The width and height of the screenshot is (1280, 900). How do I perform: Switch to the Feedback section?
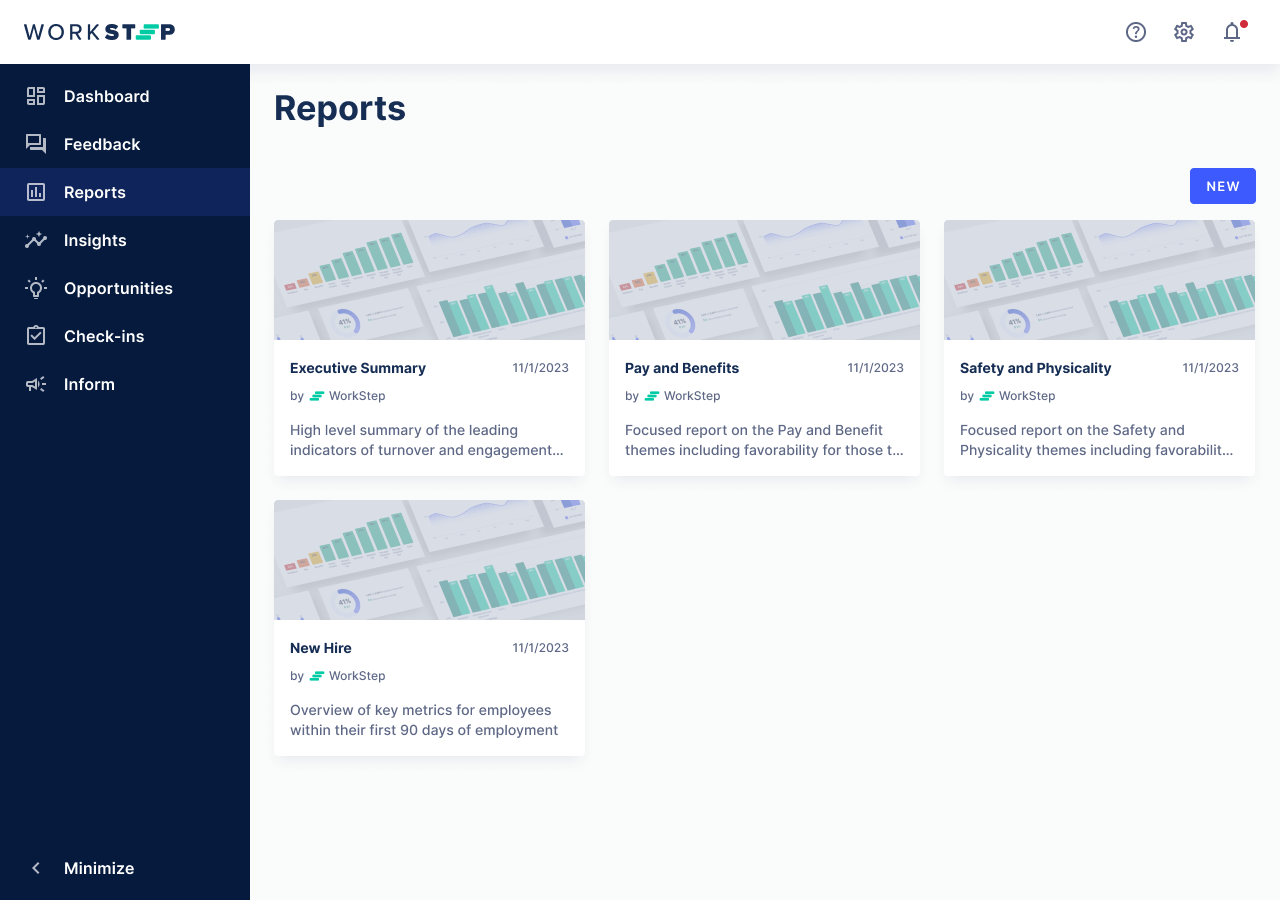(x=102, y=144)
